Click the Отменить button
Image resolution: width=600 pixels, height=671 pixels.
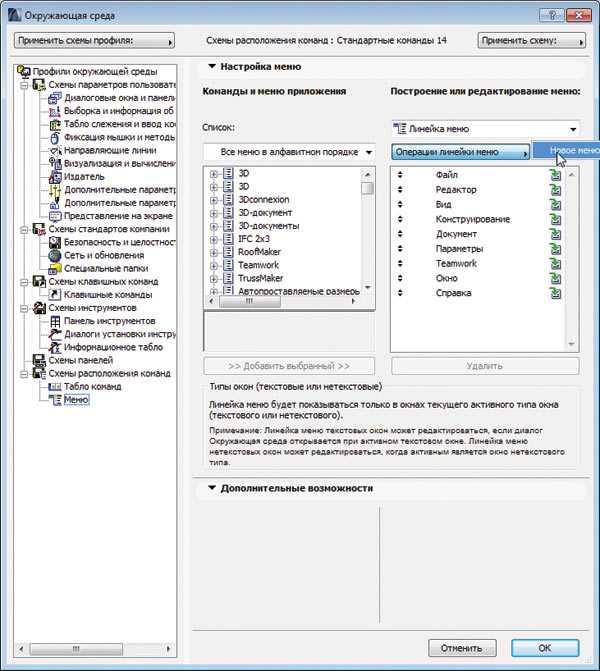(462, 648)
